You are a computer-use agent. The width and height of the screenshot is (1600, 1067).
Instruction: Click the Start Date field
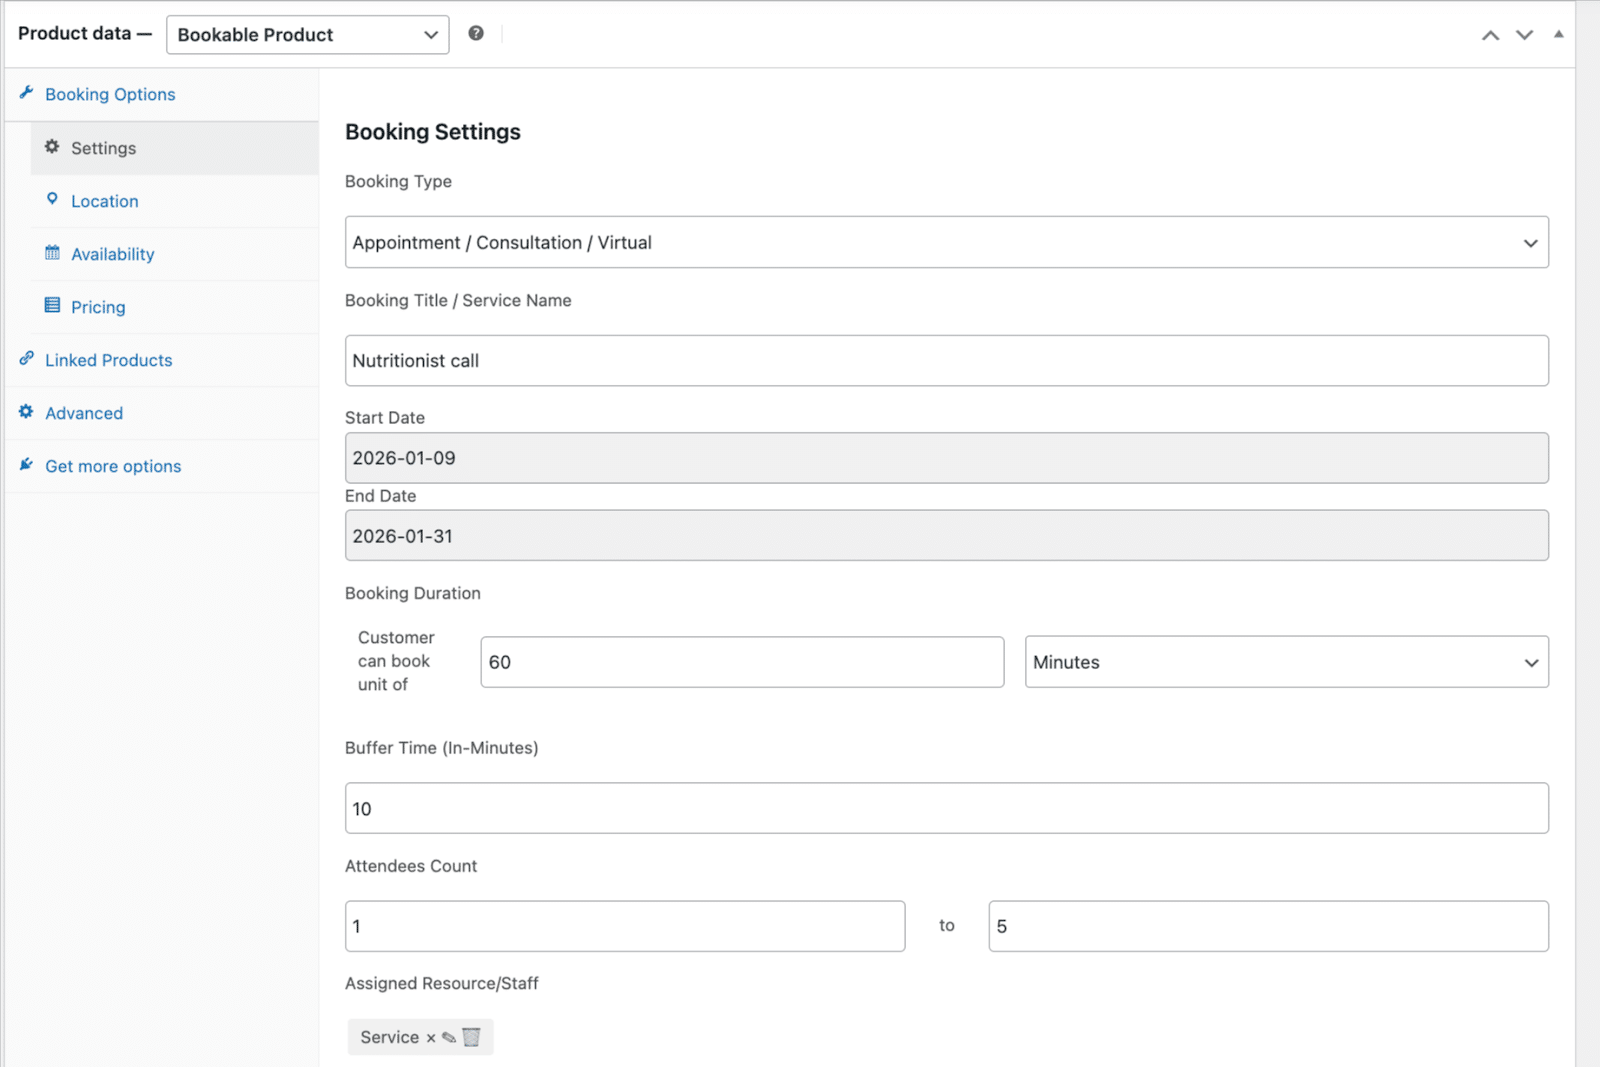point(947,458)
